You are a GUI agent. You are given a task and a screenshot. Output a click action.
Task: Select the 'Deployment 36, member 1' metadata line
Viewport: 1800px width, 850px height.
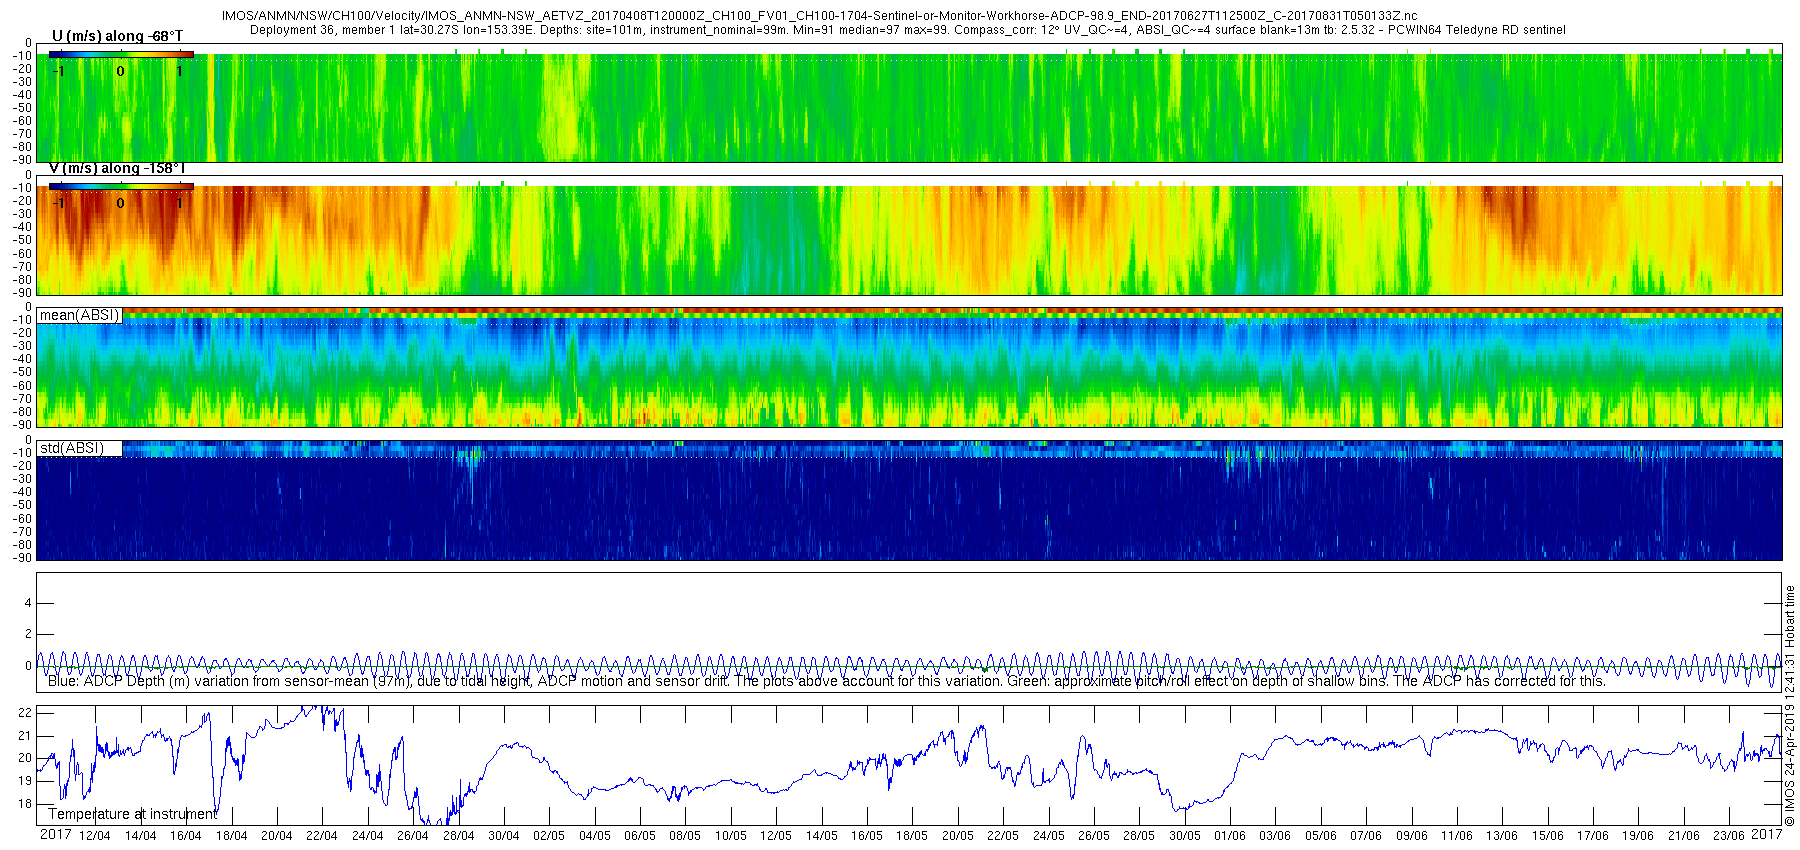(x=908, y=30)
